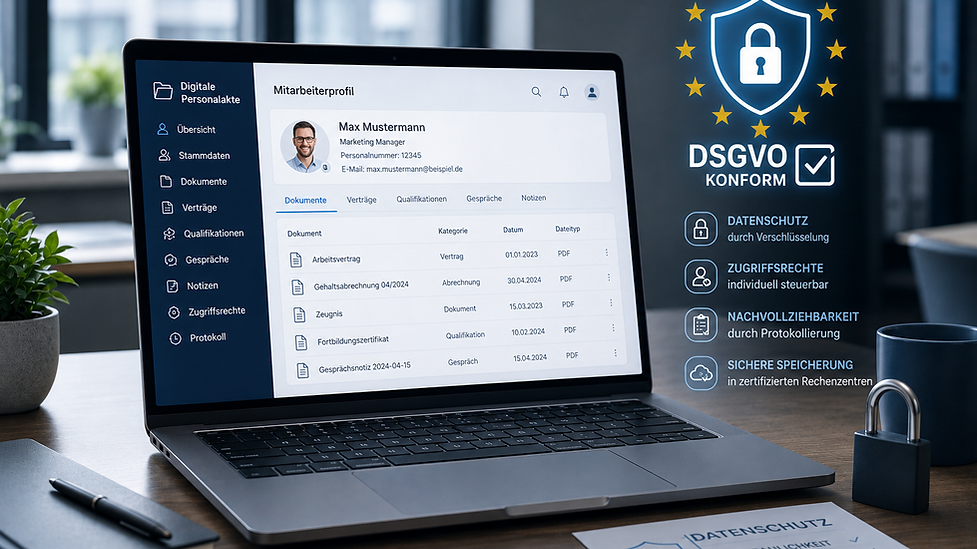Screen dimensions: 977x549
Task: Open the Fortbildungszertifikat row options menu
Action: 613,328
